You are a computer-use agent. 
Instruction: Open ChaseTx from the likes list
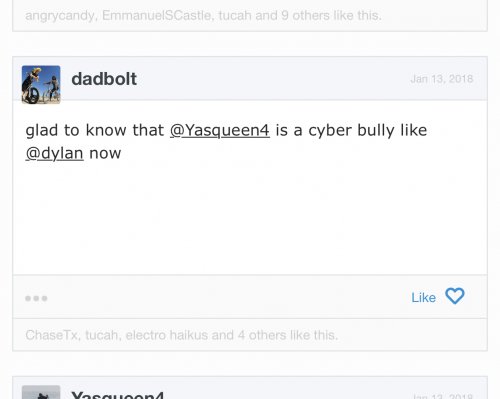pos(52,335)
